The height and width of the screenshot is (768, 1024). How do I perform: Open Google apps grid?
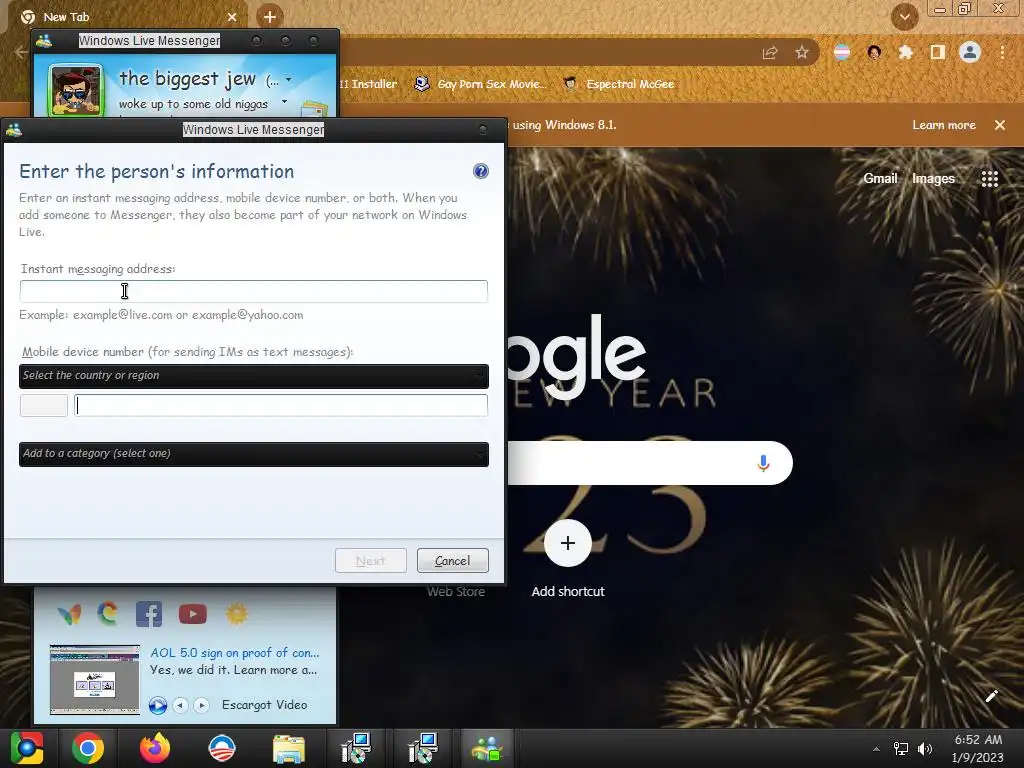990,178
